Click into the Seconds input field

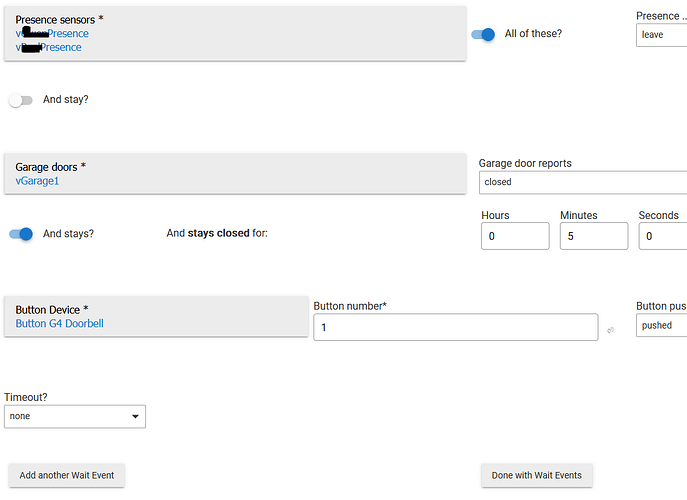point(662,236)
